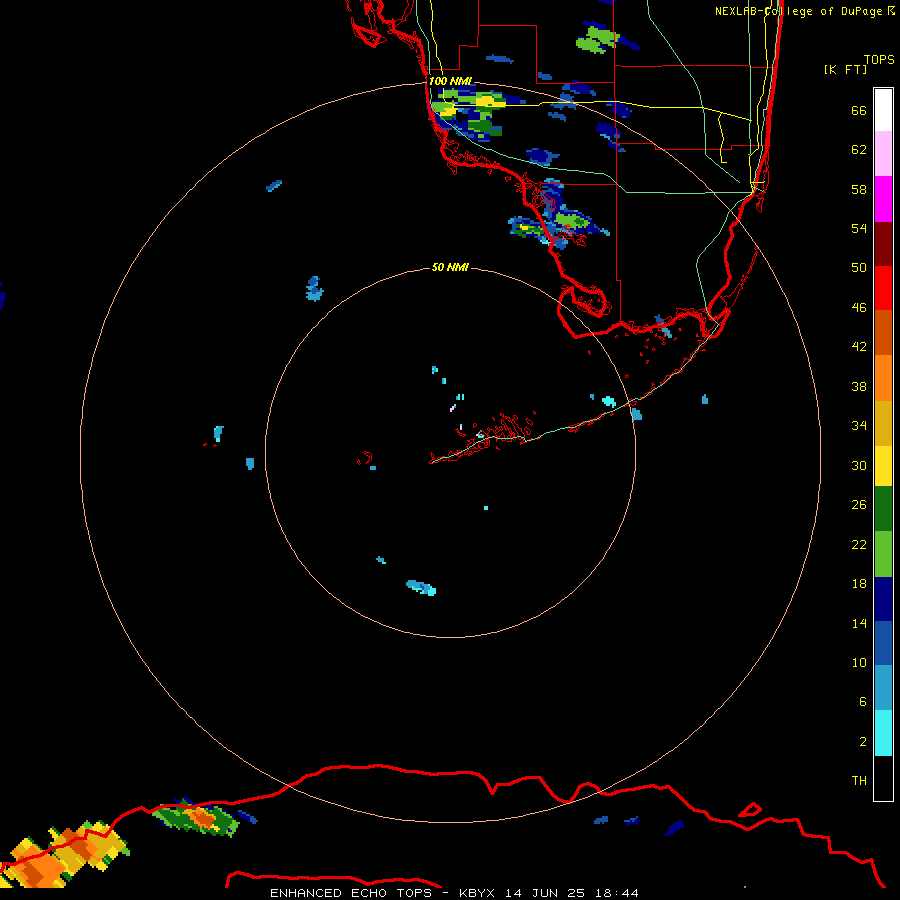Click the cyan 10 kft legend swatch
900x900 pixels.
click(x=883, y=733)
